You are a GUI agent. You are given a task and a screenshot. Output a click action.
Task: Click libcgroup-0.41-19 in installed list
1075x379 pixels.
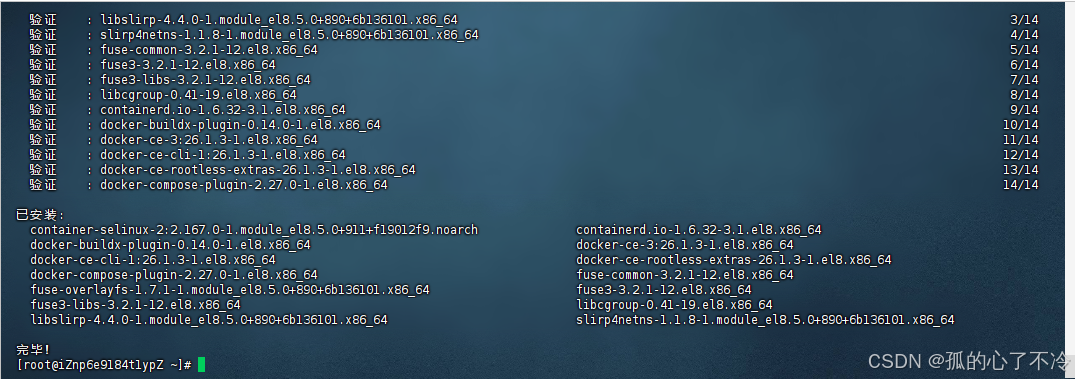[x=674, y=305]
